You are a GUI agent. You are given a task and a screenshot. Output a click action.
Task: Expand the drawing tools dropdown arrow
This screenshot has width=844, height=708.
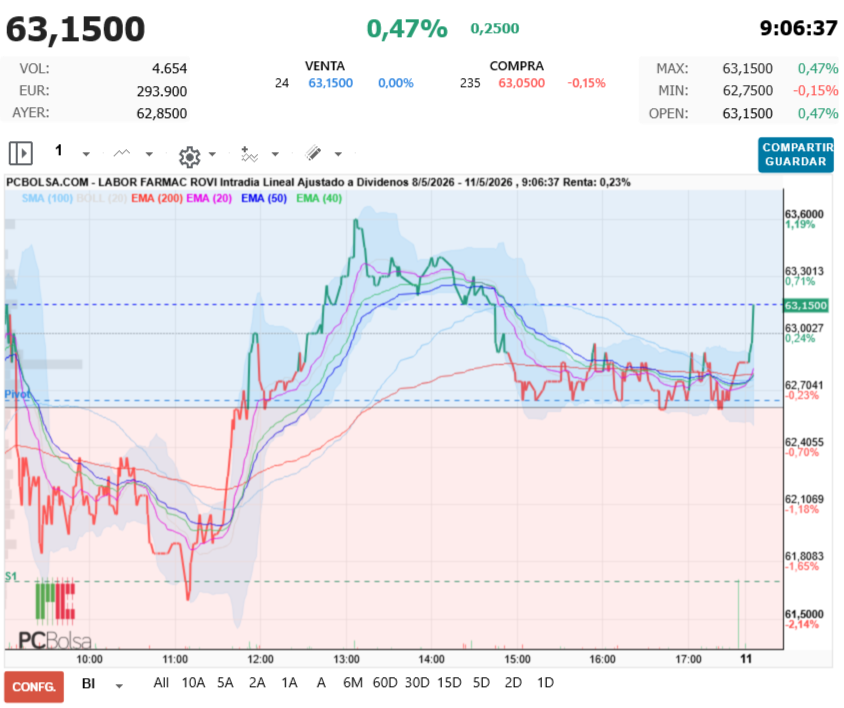click(x=338, y=155)
